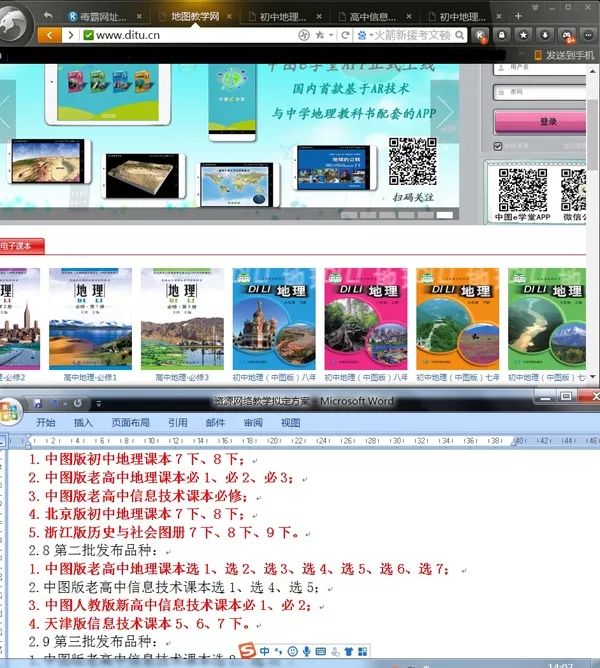Screen dimensions: 600x668
Task: Click banner next slide right arrow
Action: point(444,112)
